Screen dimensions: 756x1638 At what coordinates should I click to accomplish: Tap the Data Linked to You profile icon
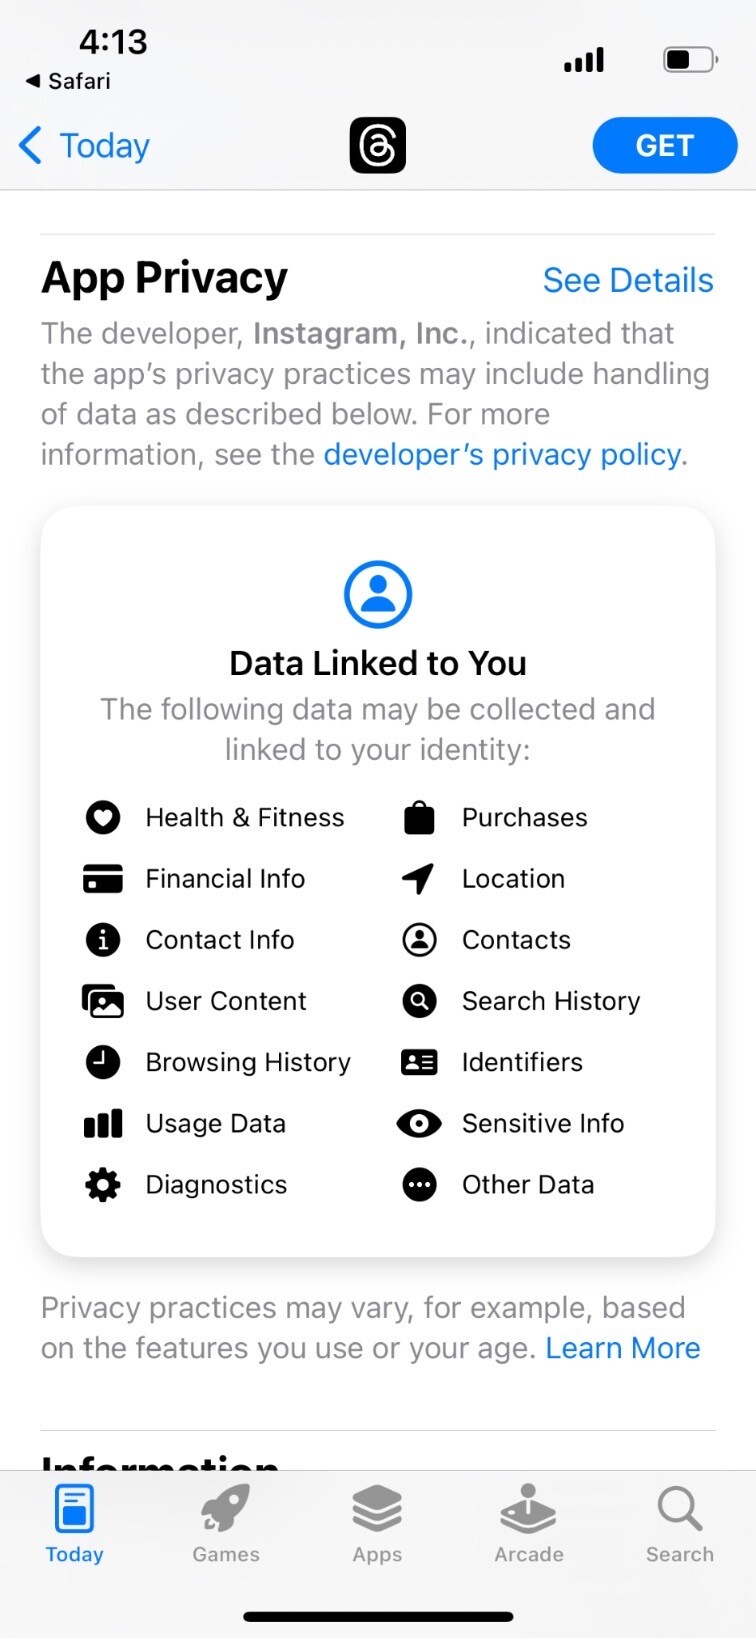click(x=378, y=595)
